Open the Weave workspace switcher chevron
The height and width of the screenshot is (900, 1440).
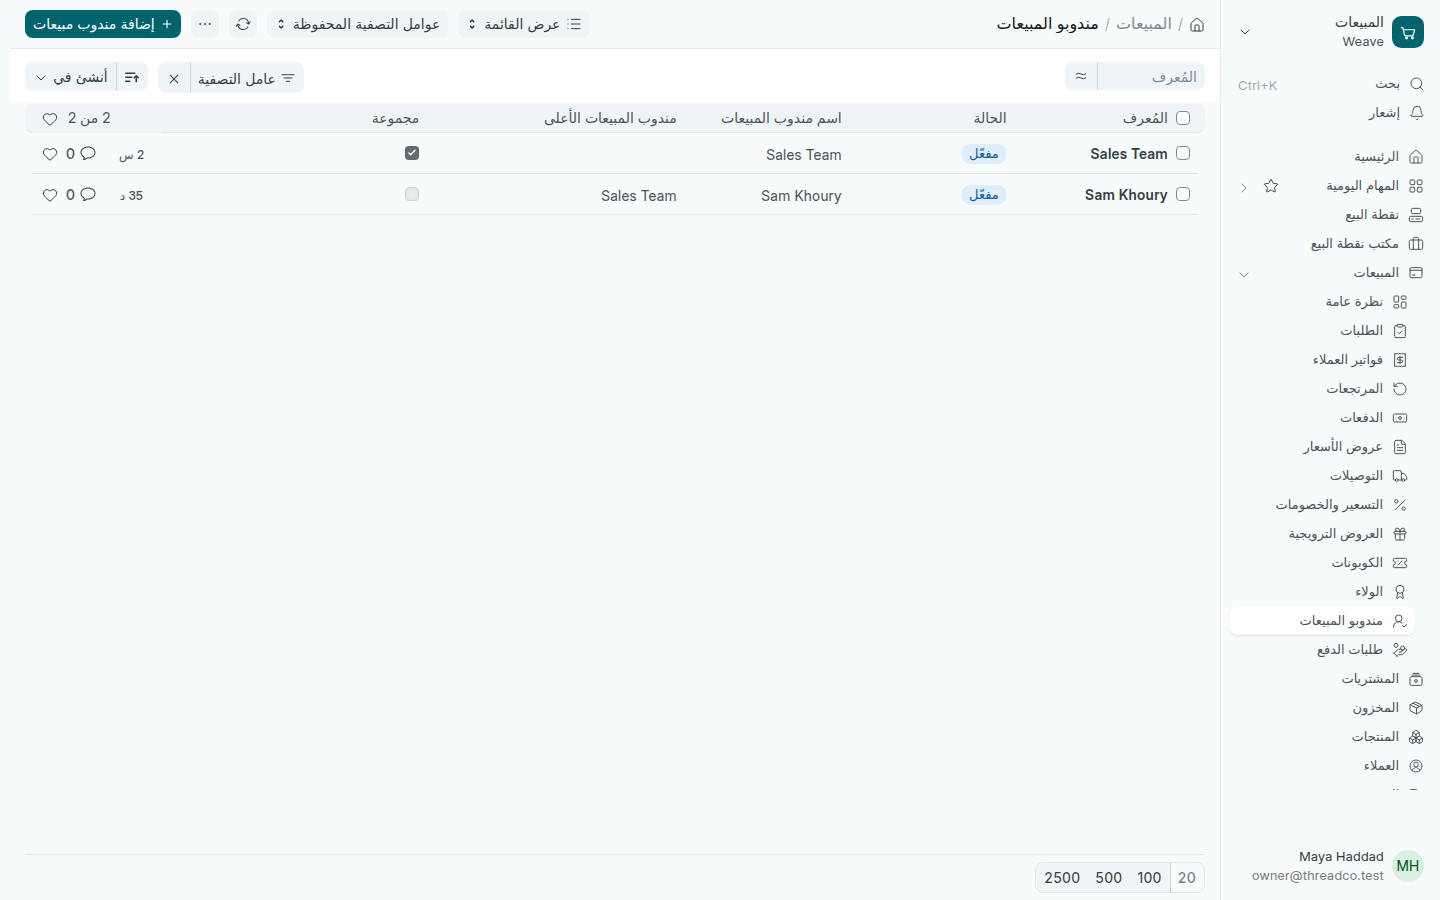[1245, 32]
